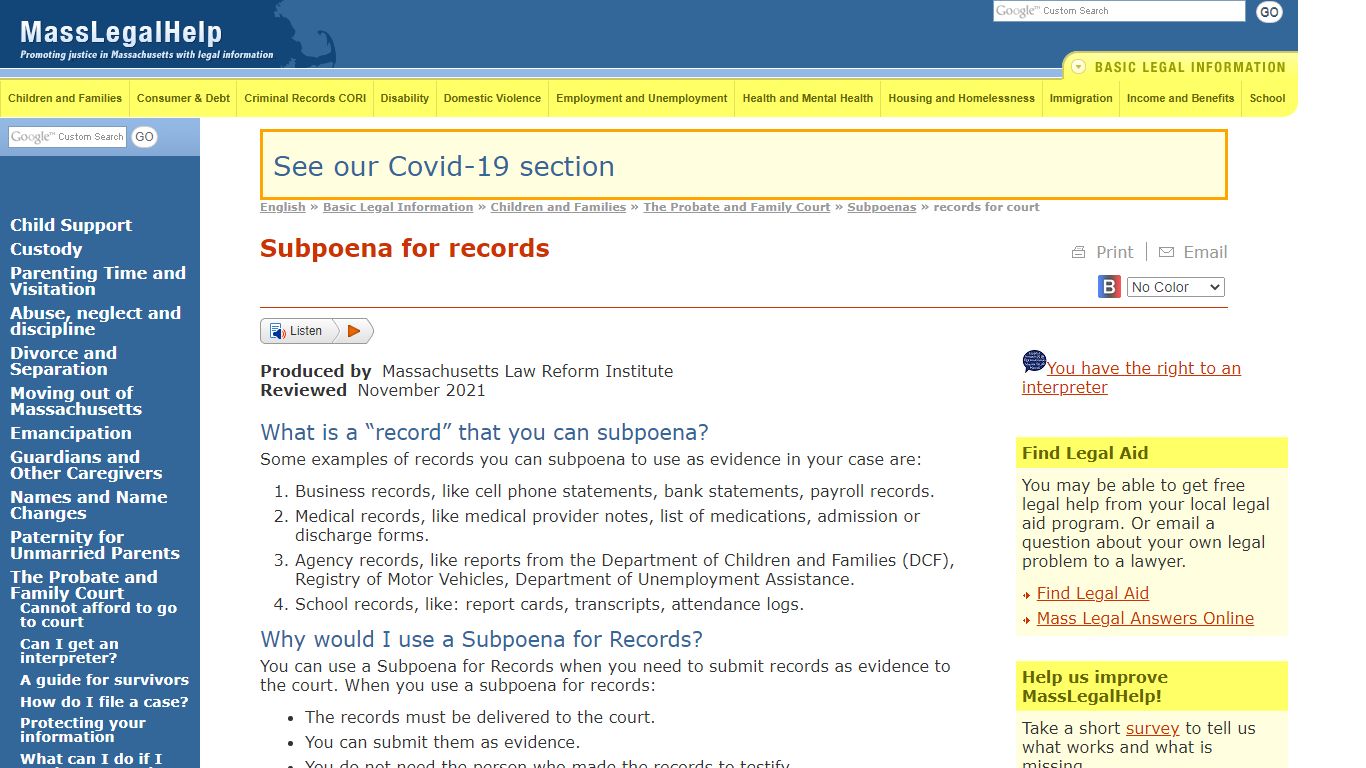Open the Domestic Violence tab

tap(492, 98)
